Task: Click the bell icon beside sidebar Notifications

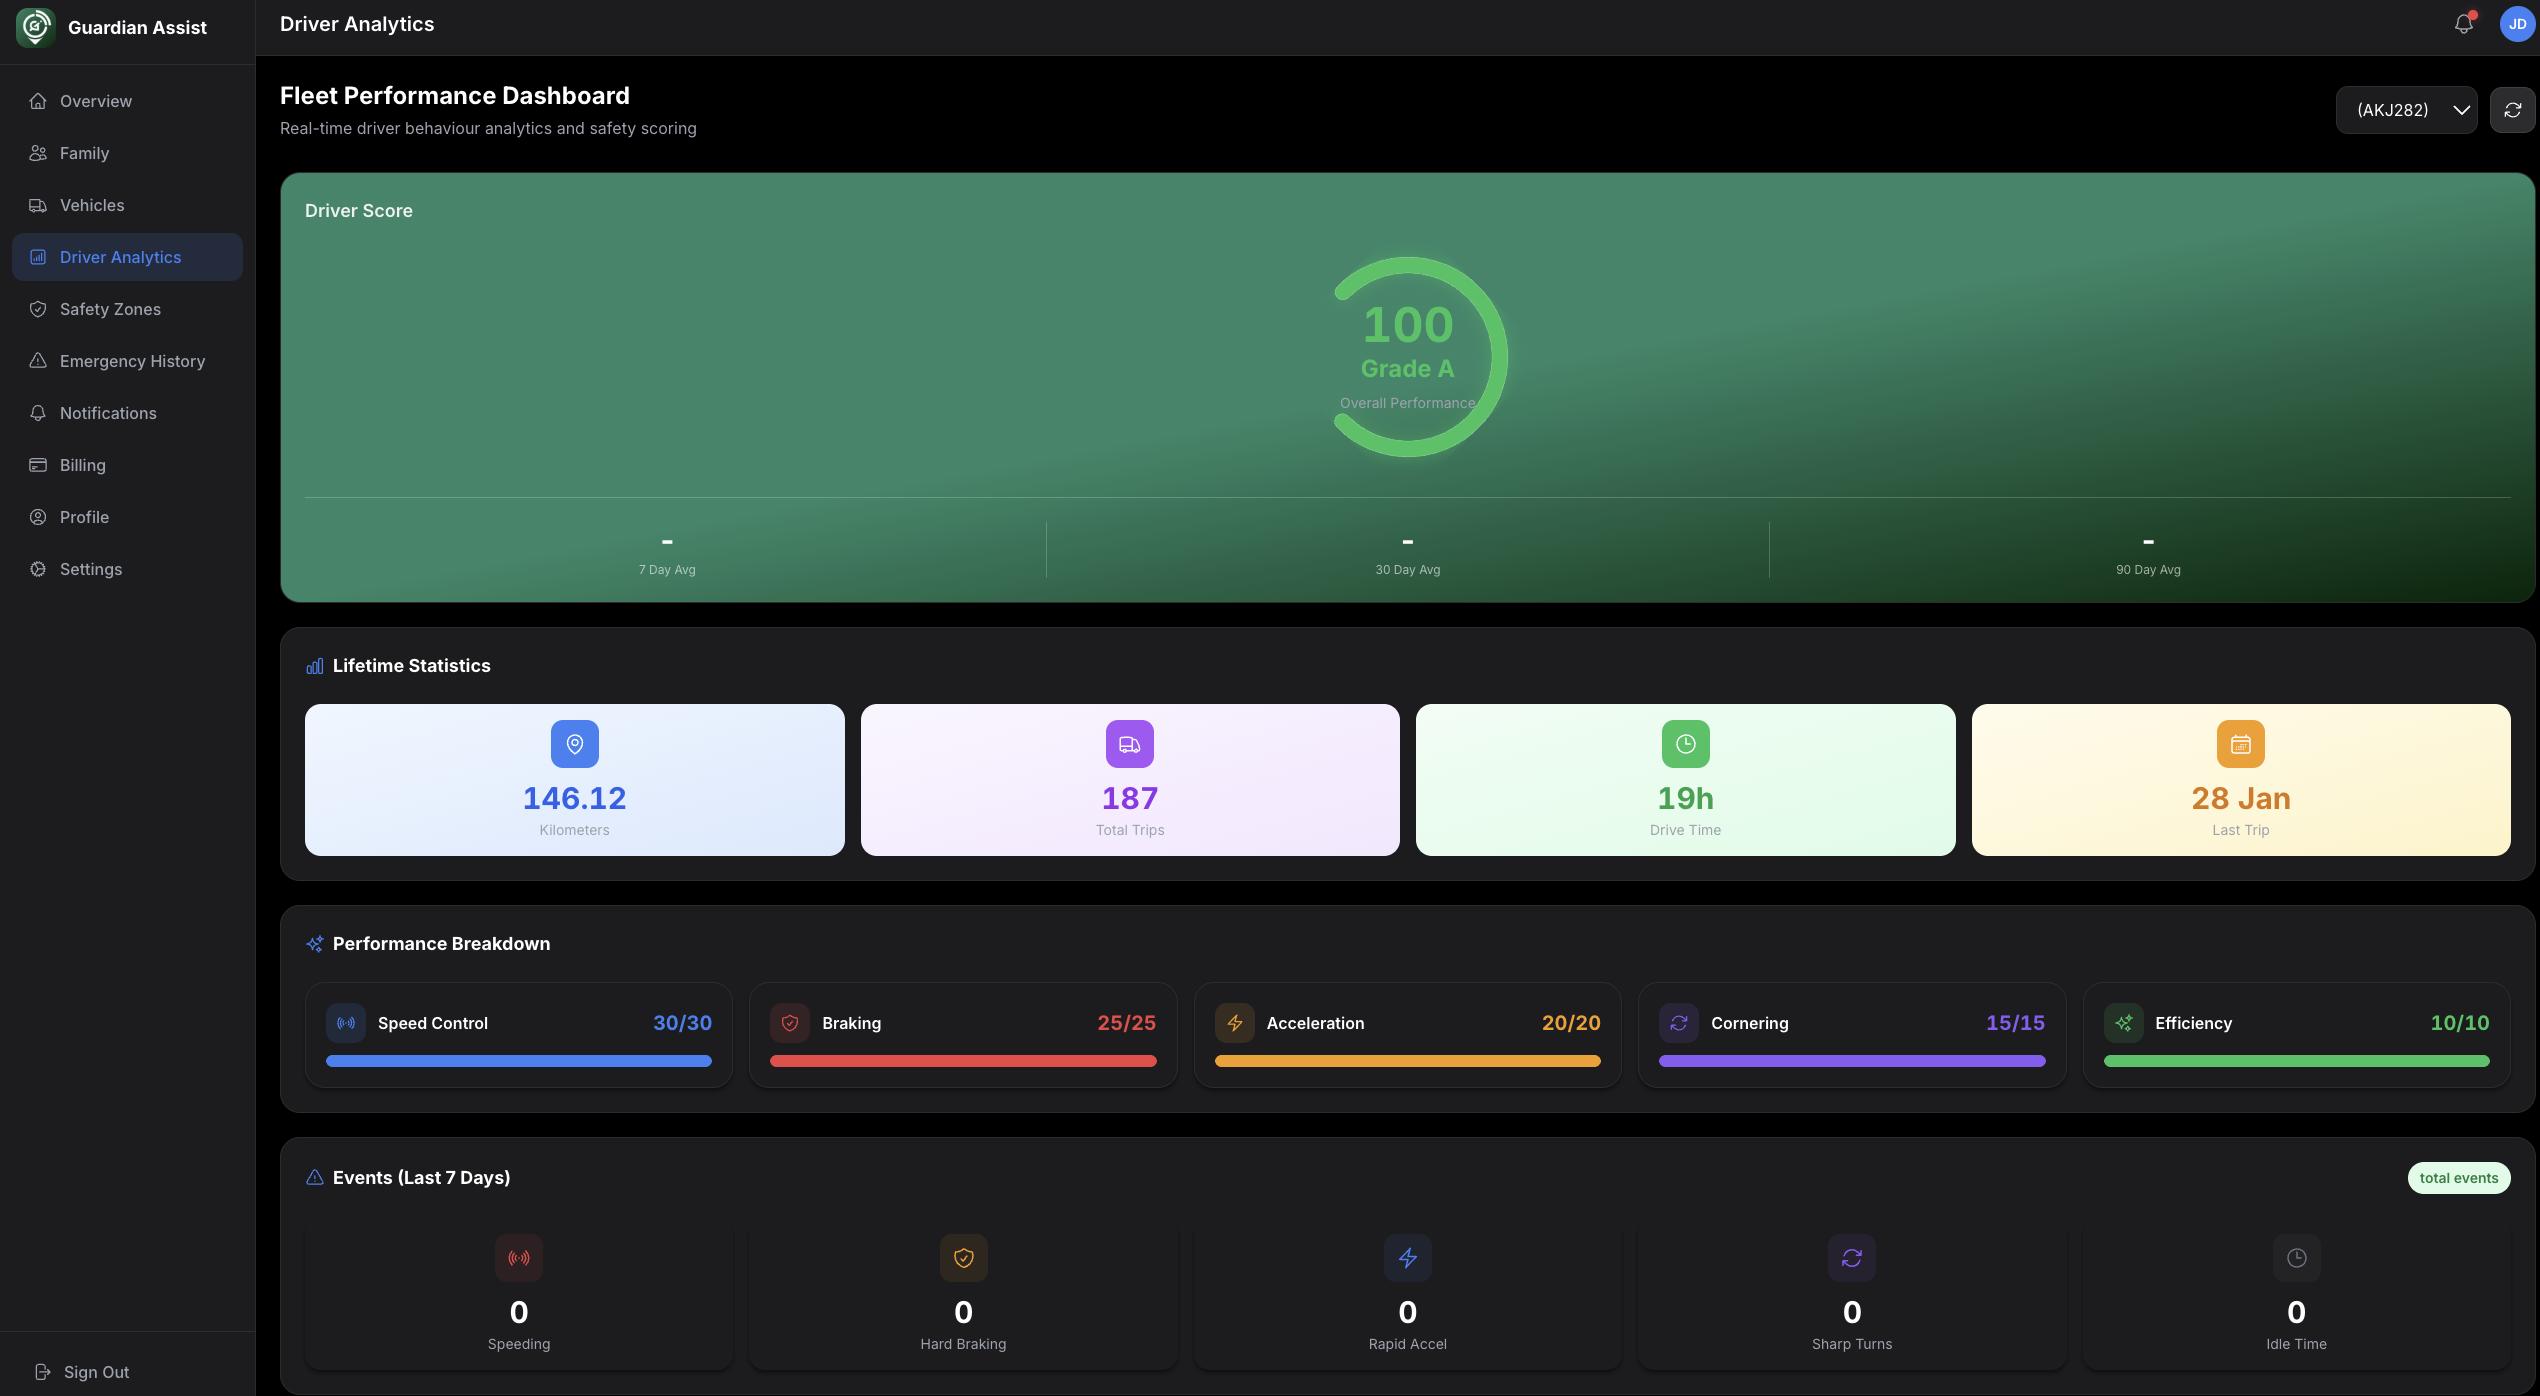Action: pos(38,413)
